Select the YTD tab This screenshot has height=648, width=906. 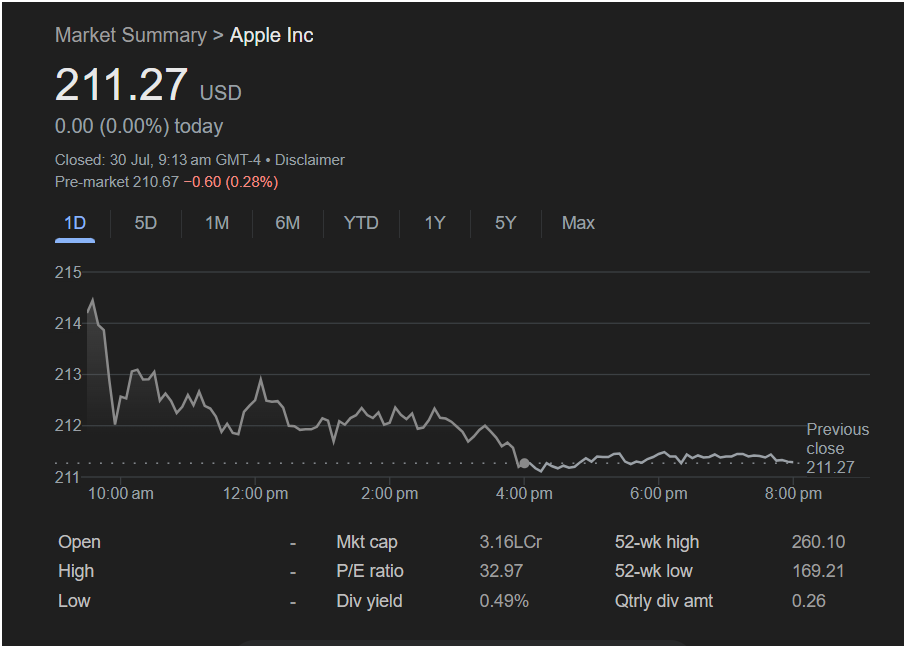(361, 223)
